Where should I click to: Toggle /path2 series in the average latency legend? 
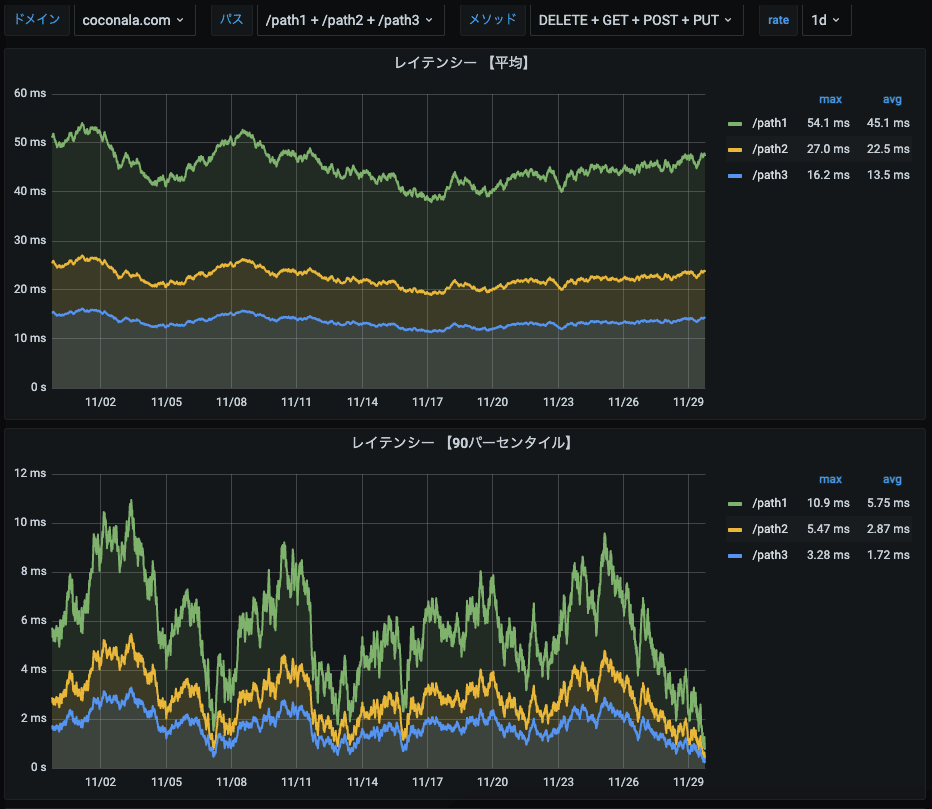pyautogui.click(x=769, y=148)
